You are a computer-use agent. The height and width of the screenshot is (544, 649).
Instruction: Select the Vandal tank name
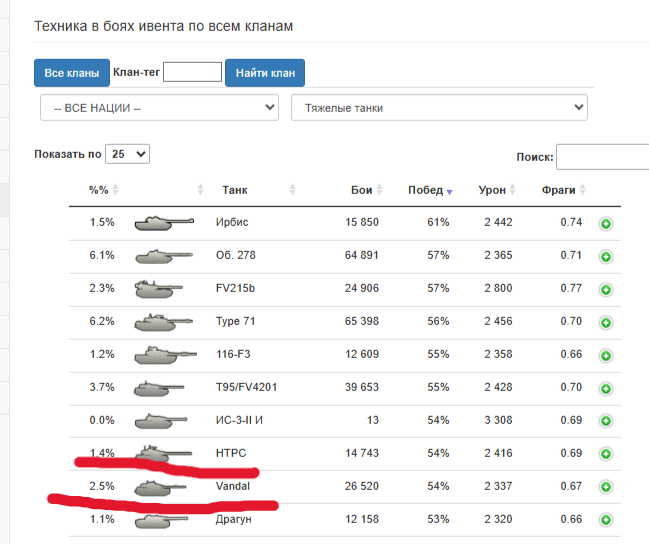233,486
